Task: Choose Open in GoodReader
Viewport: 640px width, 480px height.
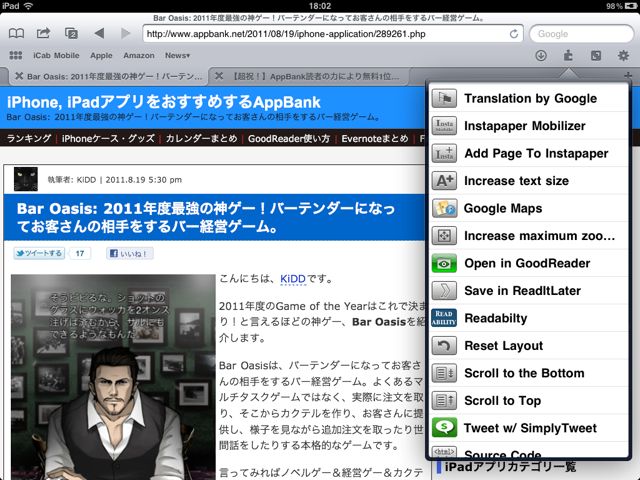Action: click(x=529, y=263)
